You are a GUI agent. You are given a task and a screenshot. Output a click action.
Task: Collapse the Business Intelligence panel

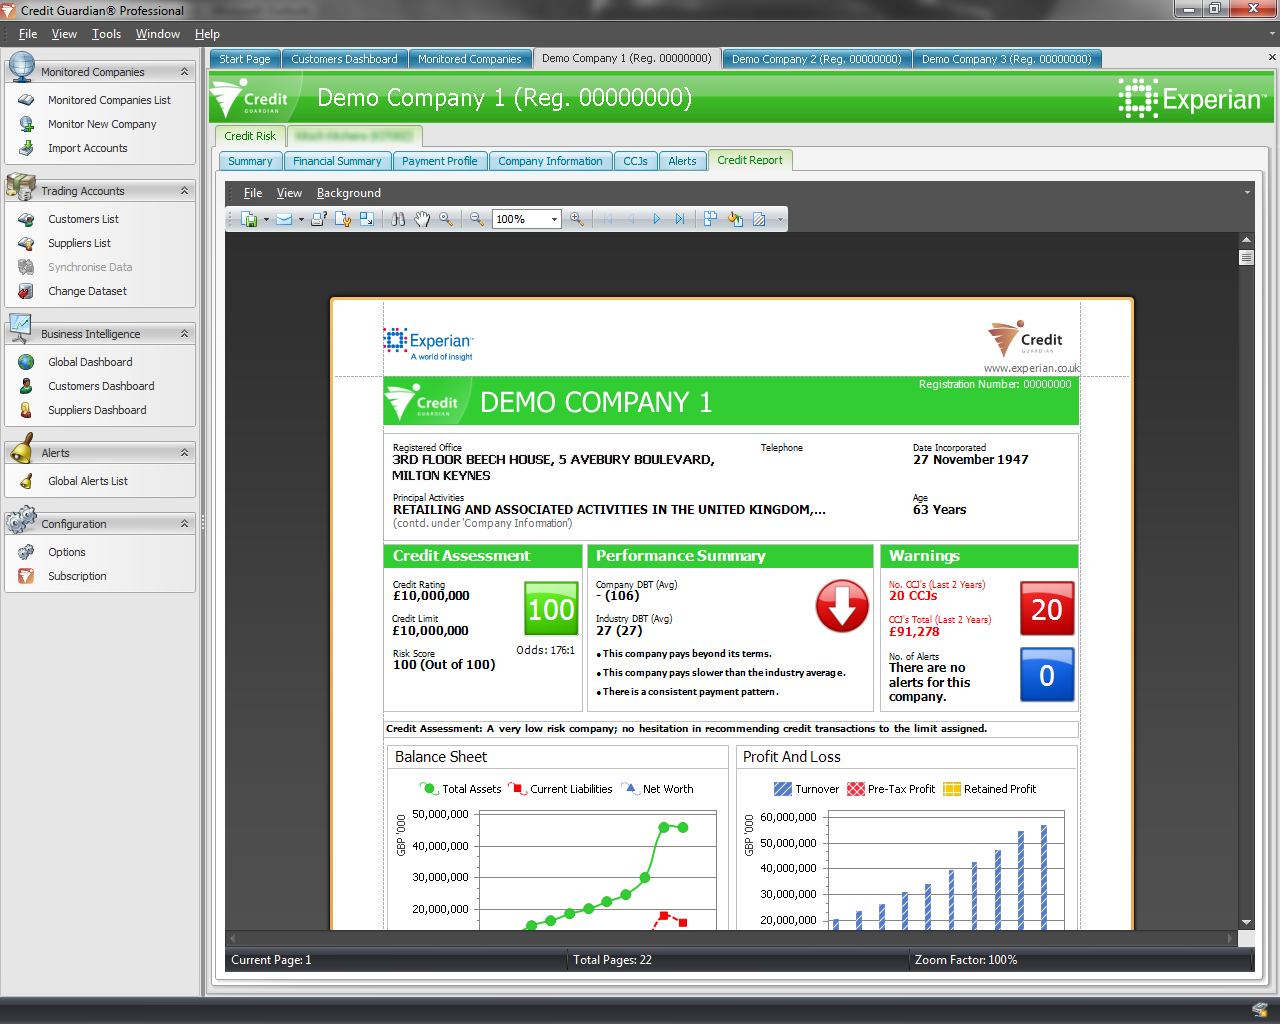click(x=184, y=334)
